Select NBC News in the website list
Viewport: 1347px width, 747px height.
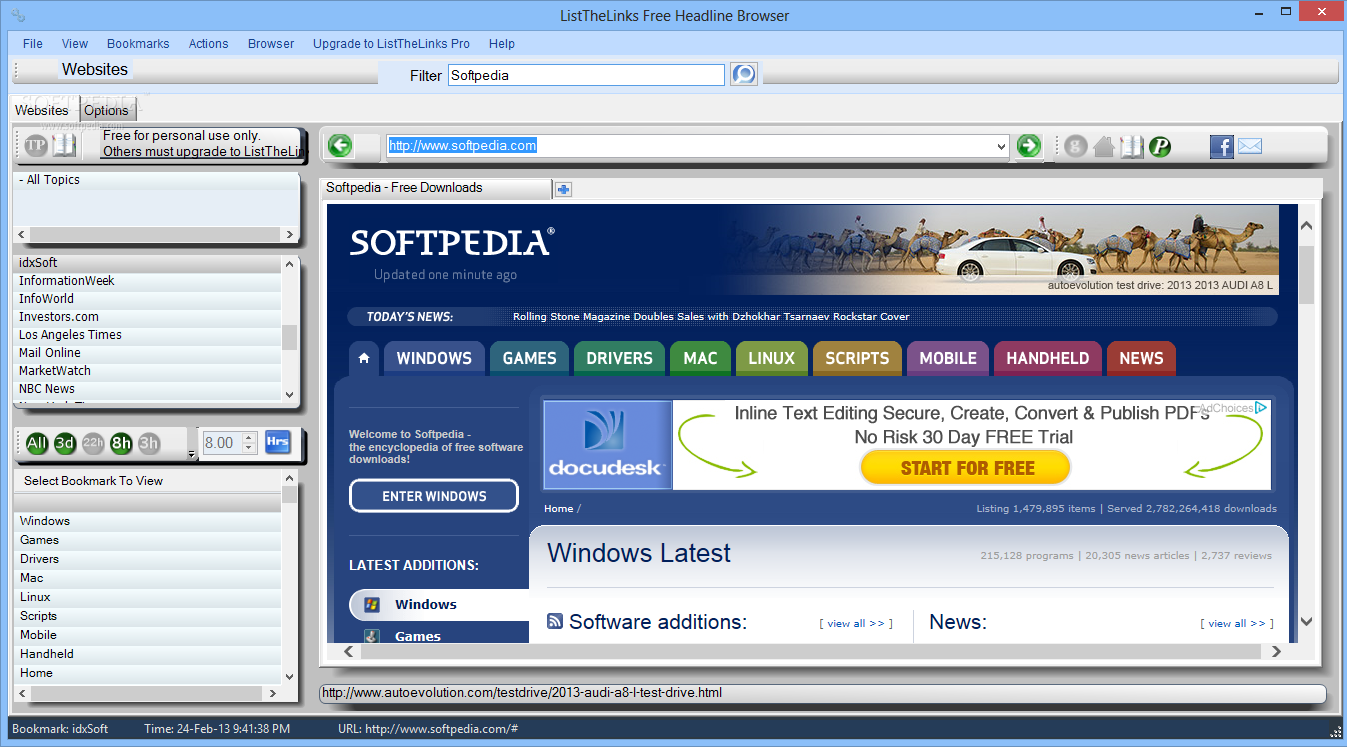tap(148, 389)
